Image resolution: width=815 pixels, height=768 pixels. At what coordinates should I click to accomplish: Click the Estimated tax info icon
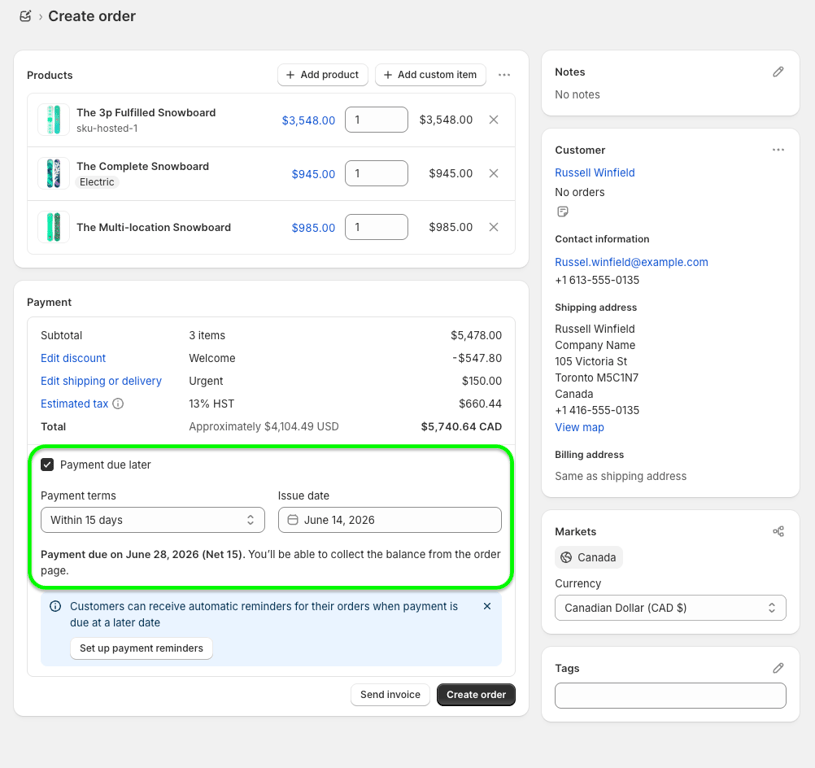118,404
